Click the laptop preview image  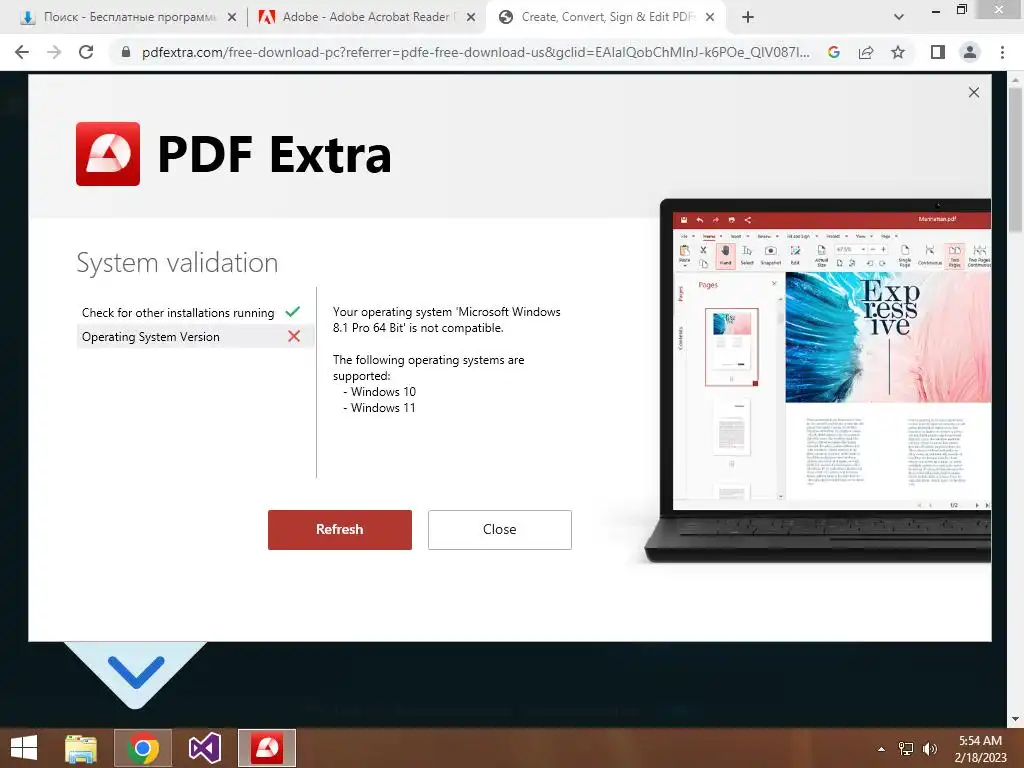click(818, 380)
